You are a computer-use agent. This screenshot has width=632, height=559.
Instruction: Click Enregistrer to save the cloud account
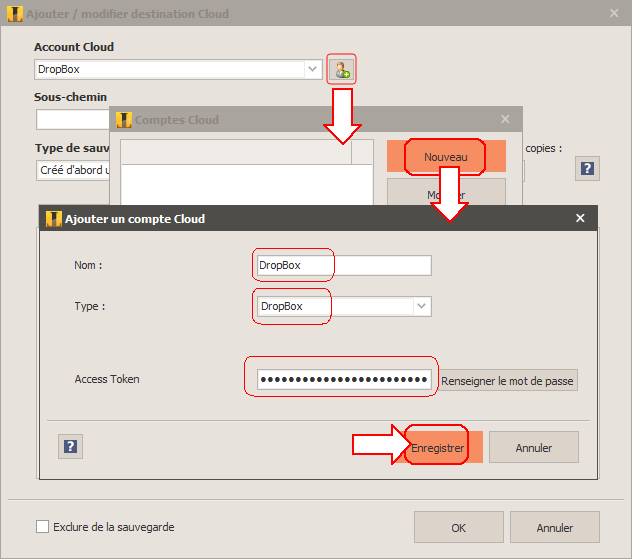(438, 447)
